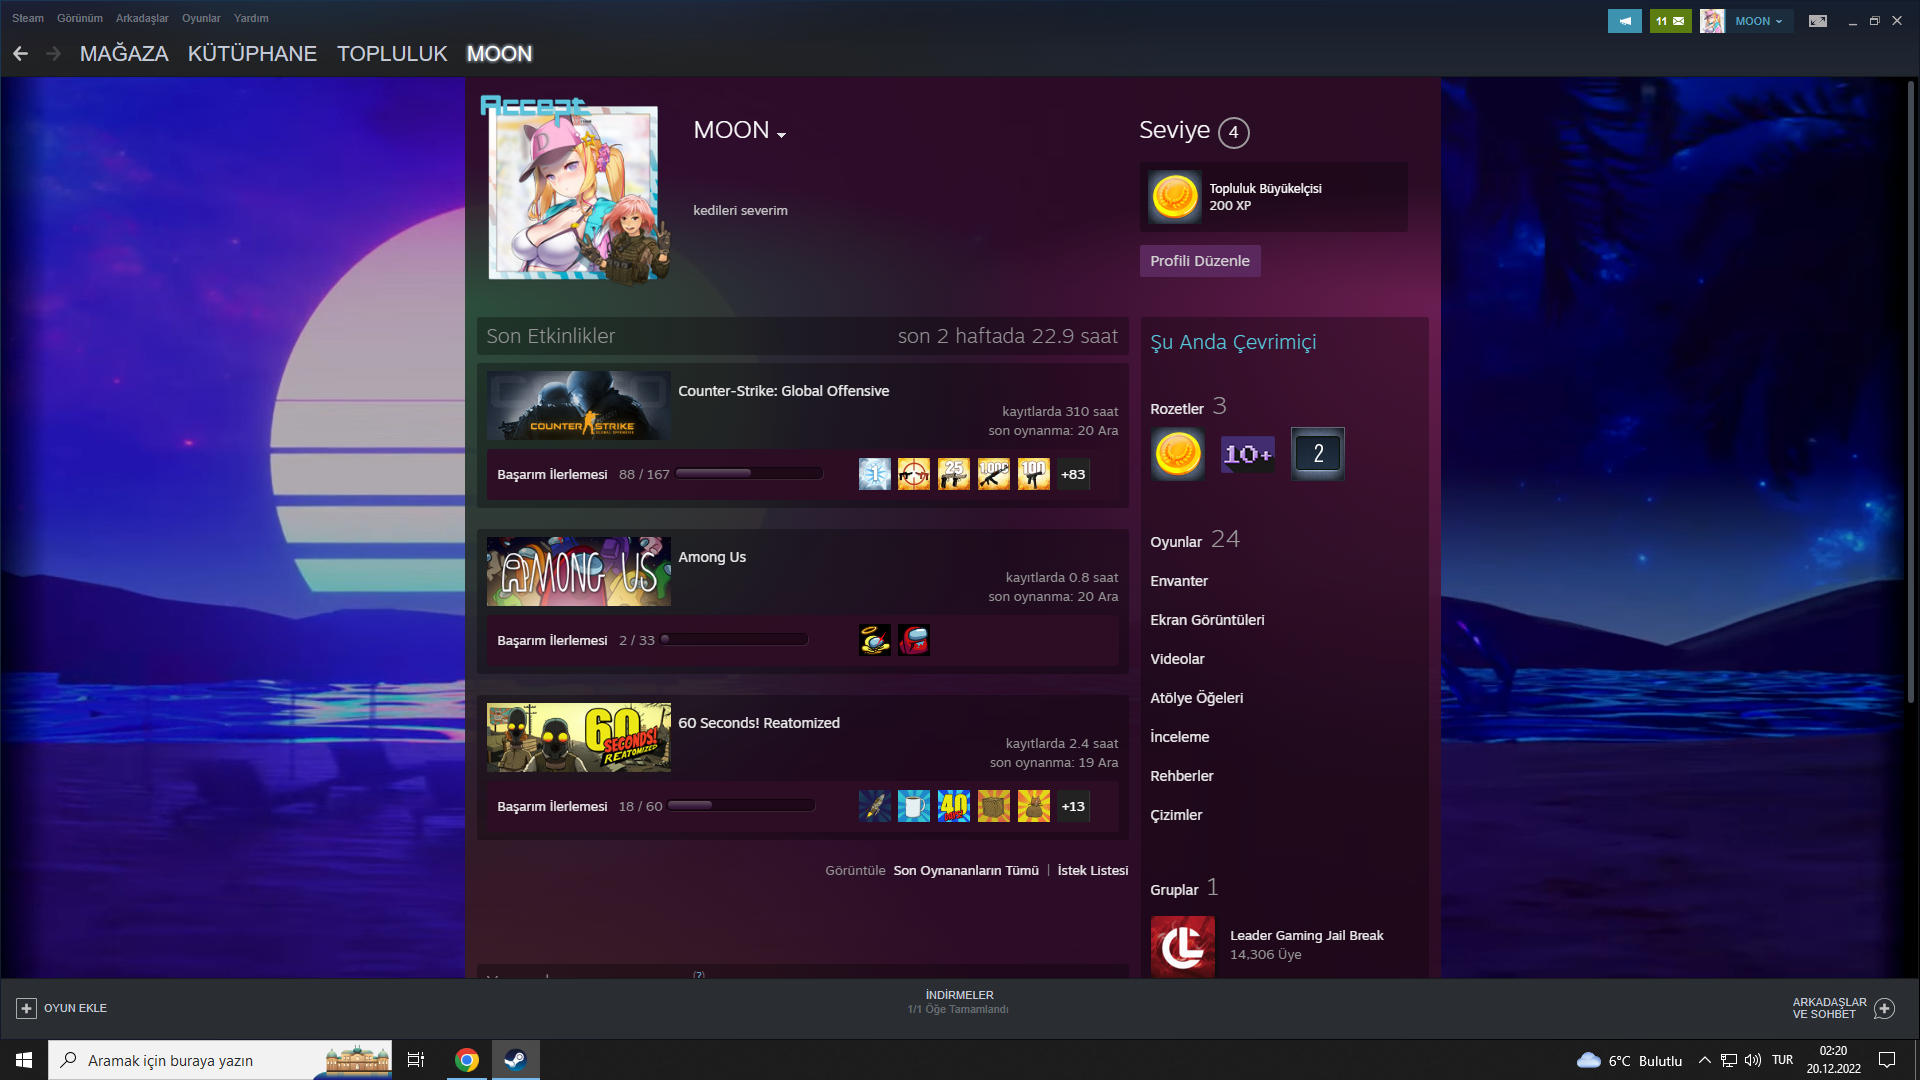Click the Windows search box
This screenshot has height=1080, width=1920.
click(220, 1060)
